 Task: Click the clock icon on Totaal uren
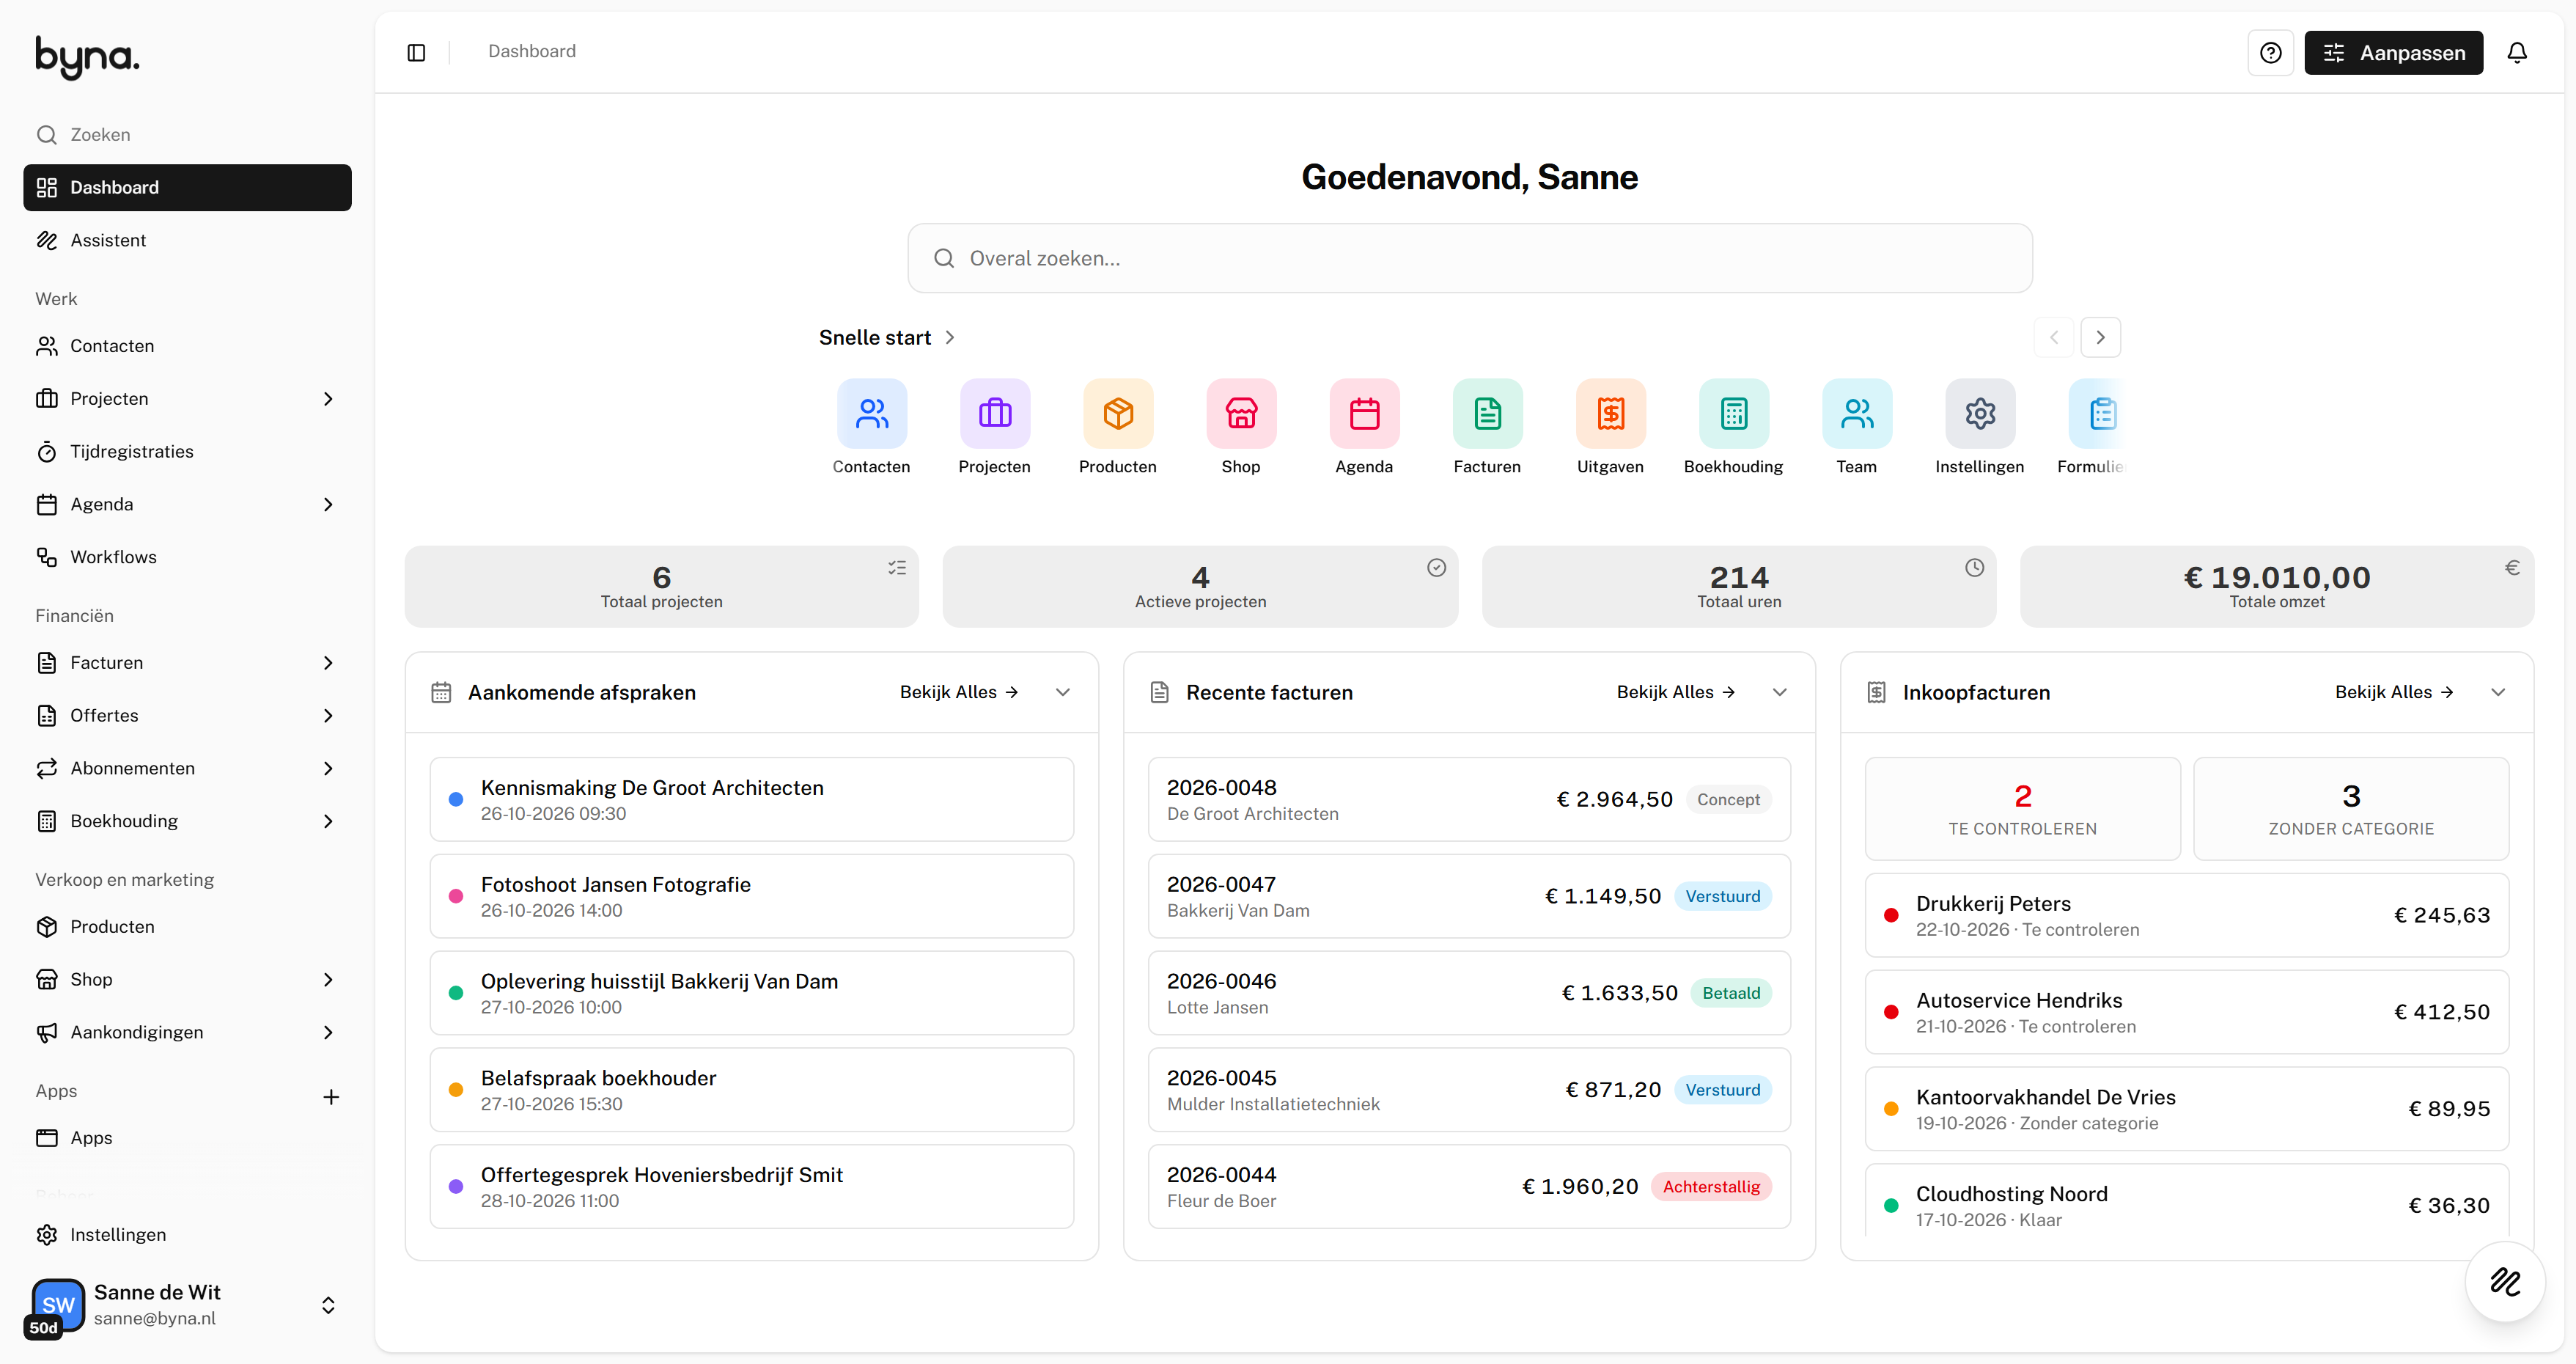1974,568
